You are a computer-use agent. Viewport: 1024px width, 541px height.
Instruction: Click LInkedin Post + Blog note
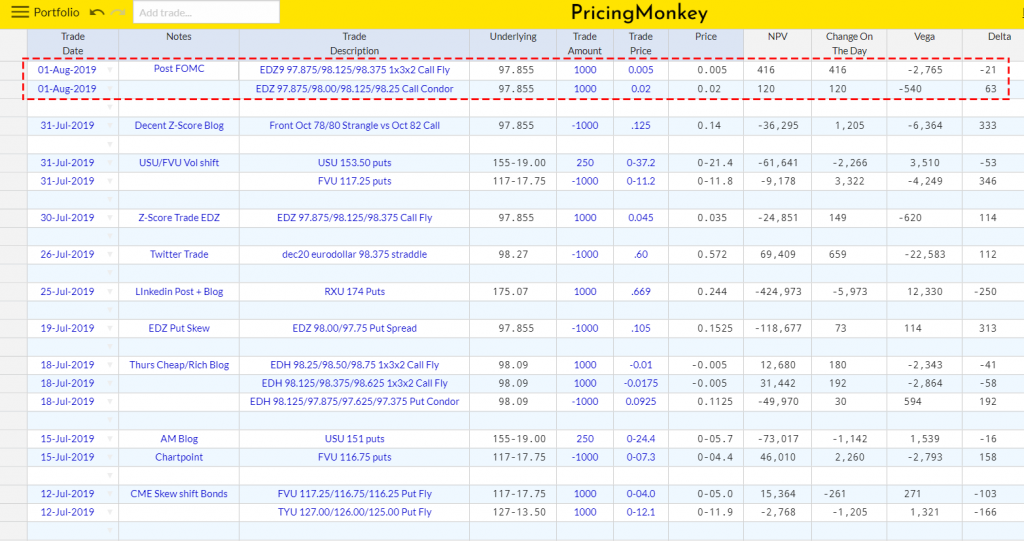pos(179,291)
